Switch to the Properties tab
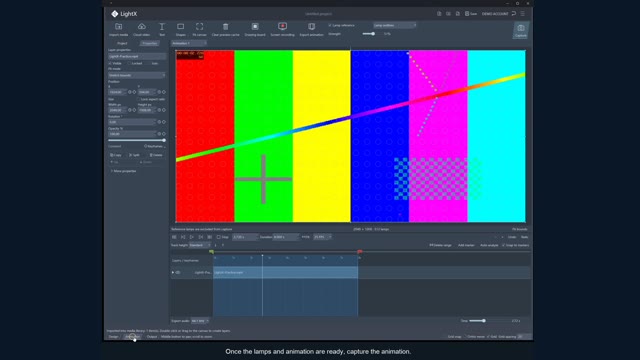This screenshot has width=640, height=360. 150,43
